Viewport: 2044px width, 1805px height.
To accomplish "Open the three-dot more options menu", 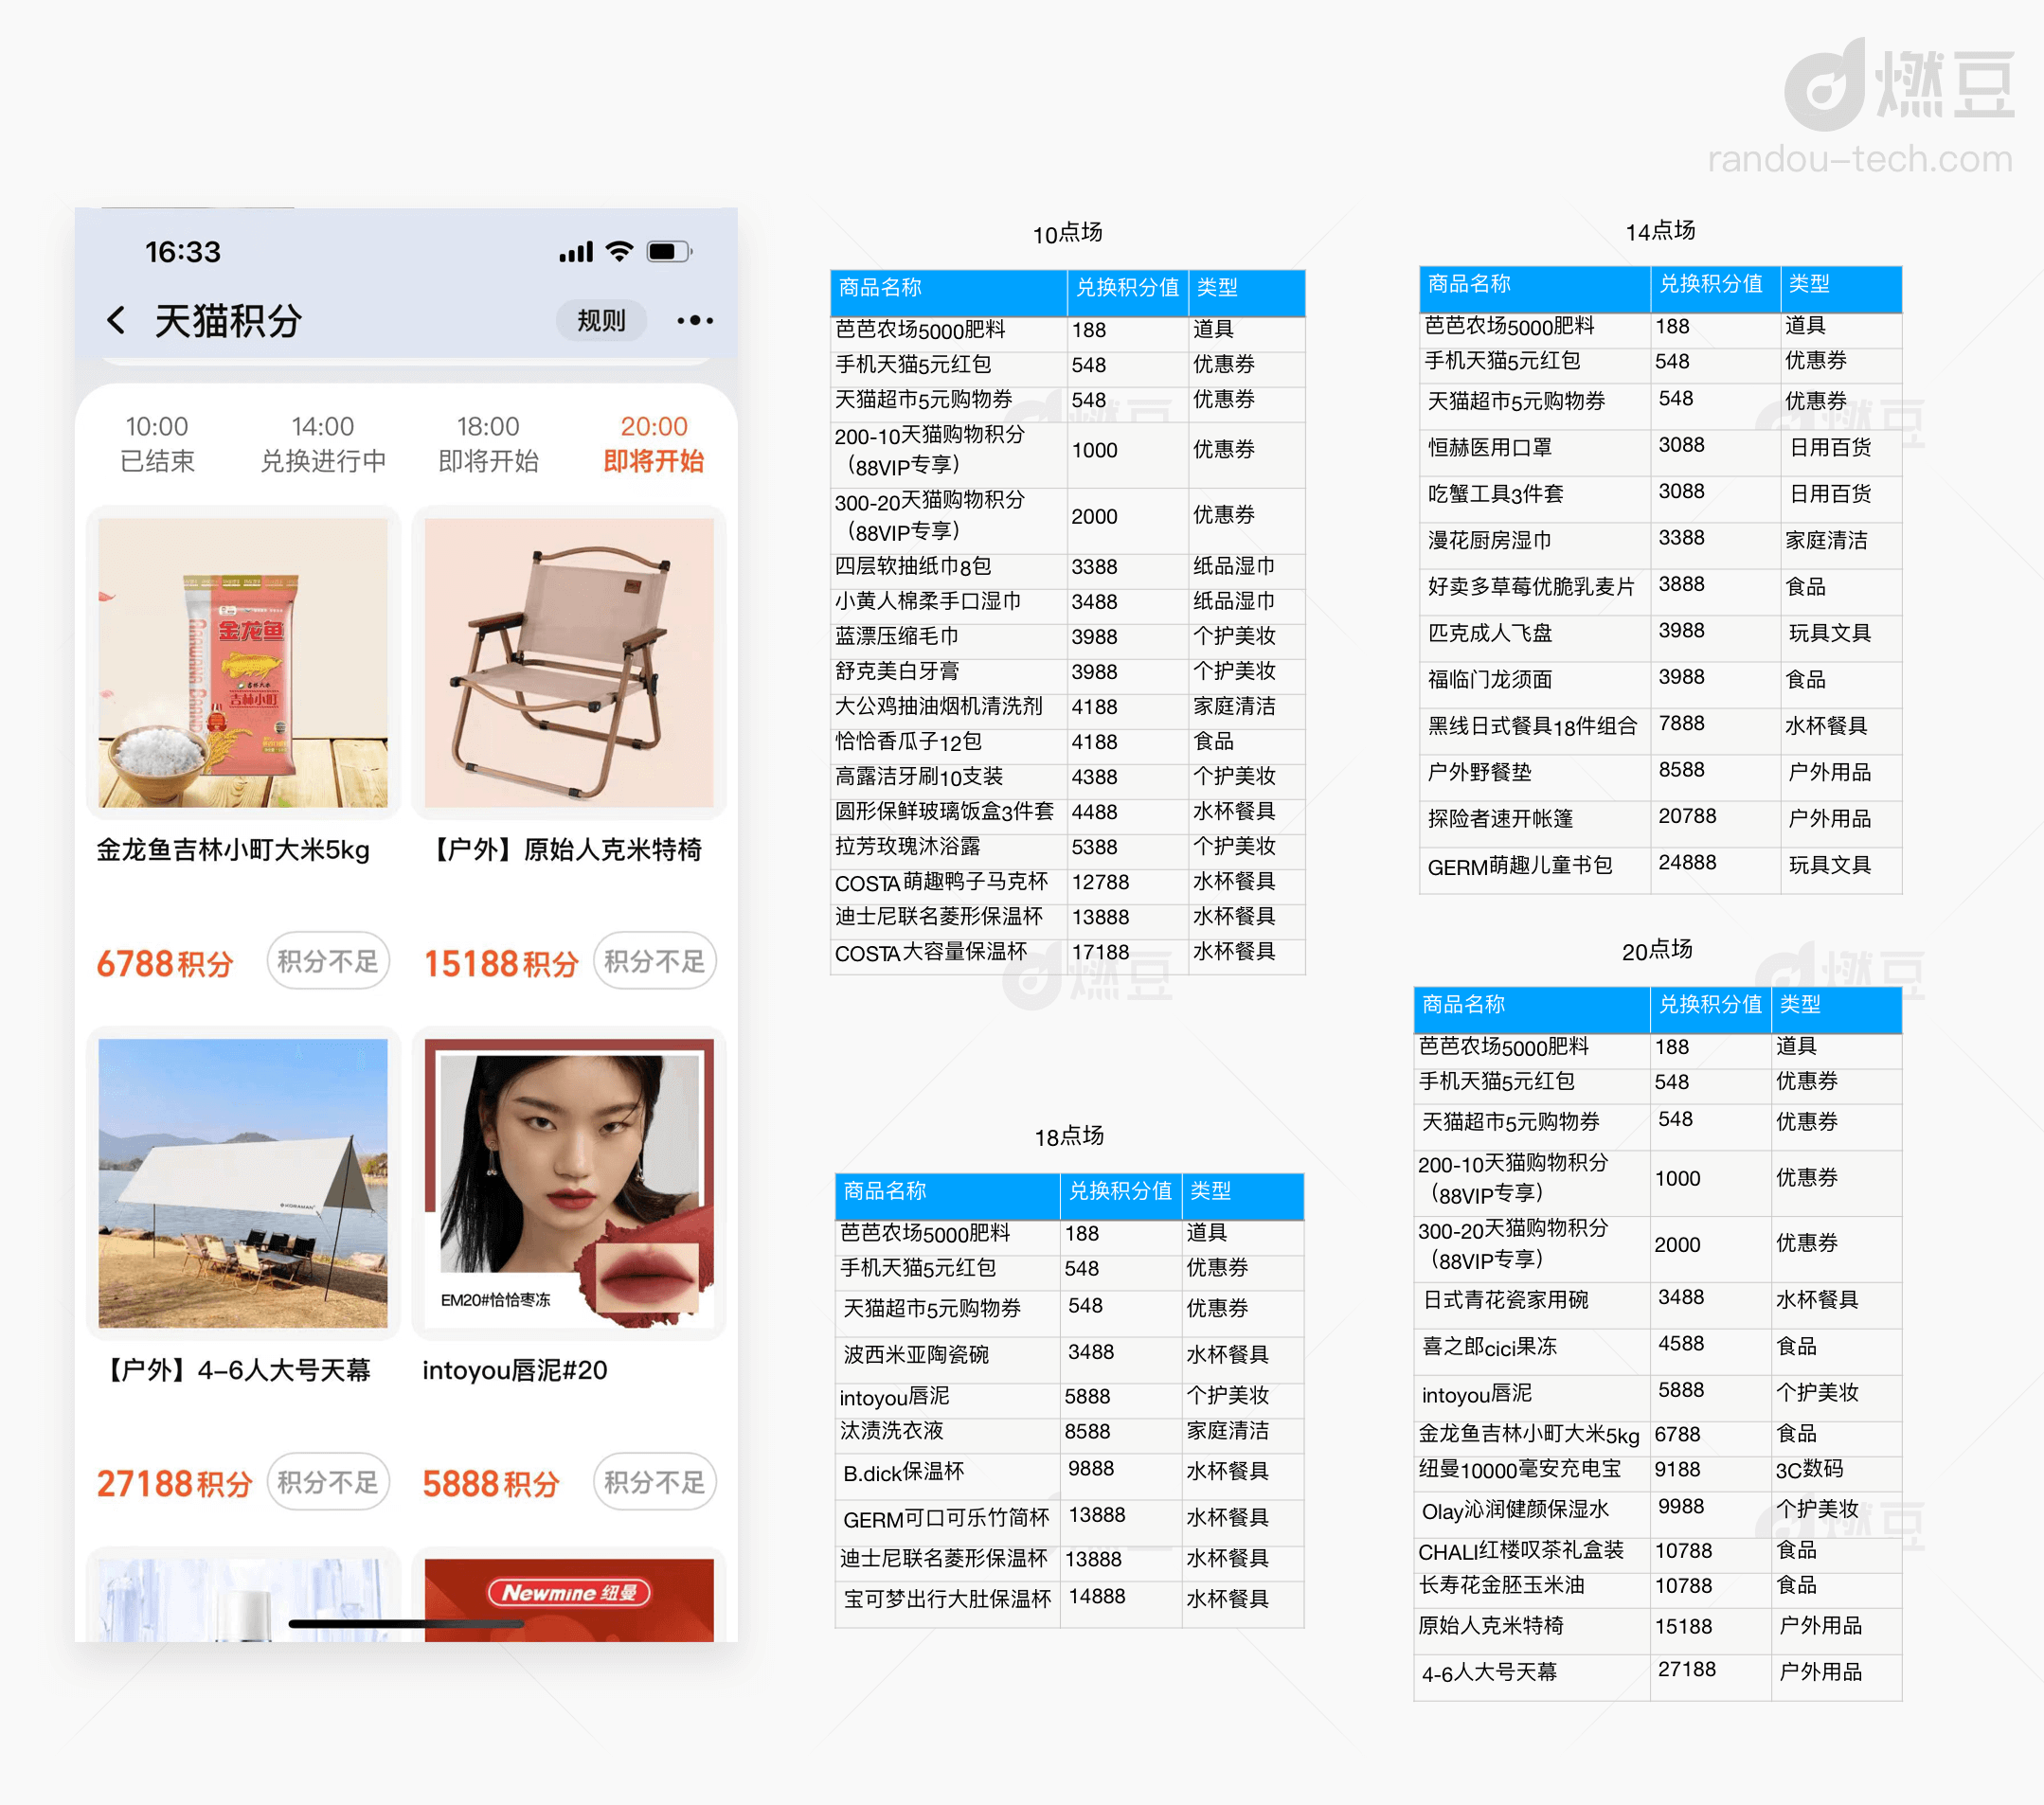I will (695, 320).
